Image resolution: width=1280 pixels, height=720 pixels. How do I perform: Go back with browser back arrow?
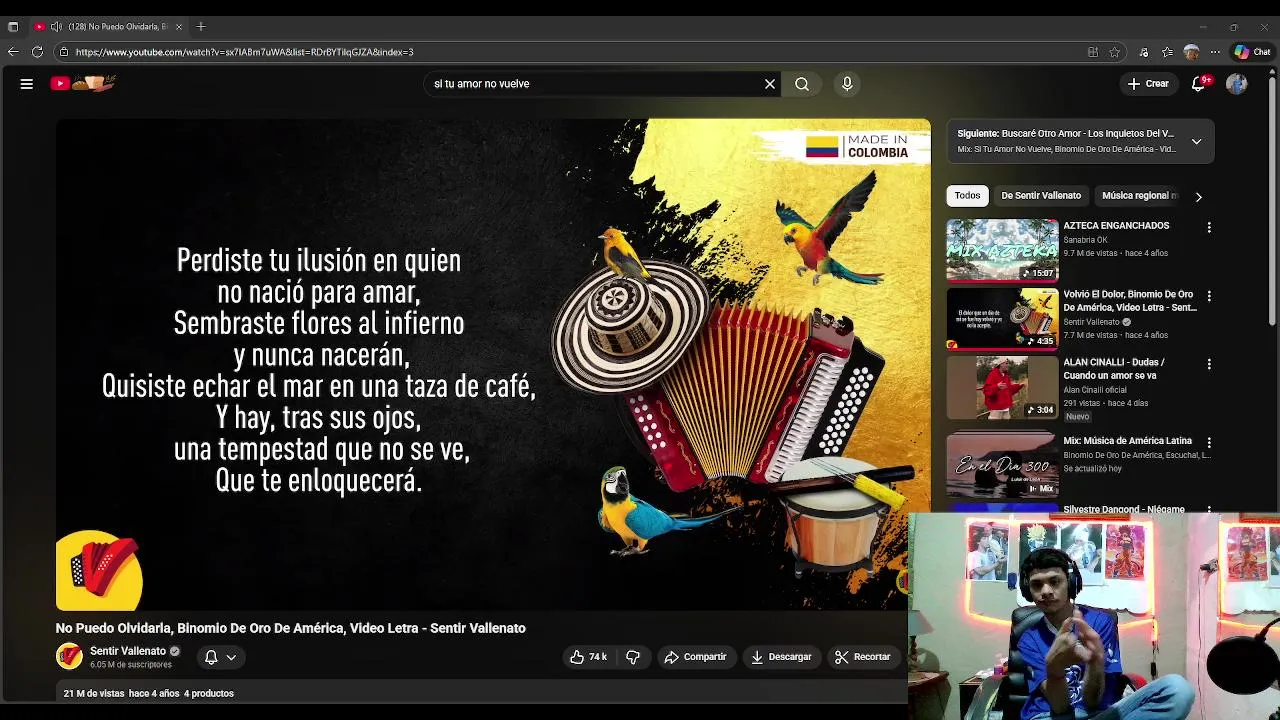[x=13, y=52]
